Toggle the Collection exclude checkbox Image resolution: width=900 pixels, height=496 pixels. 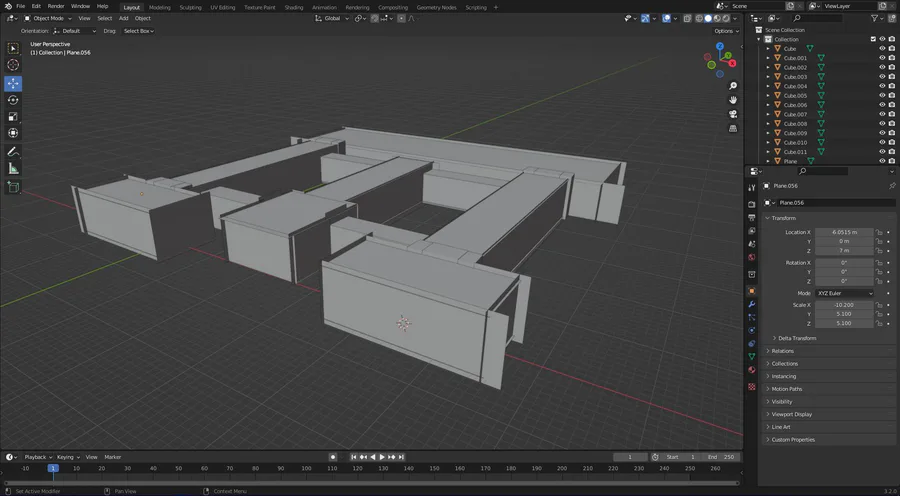coord(873,39)
